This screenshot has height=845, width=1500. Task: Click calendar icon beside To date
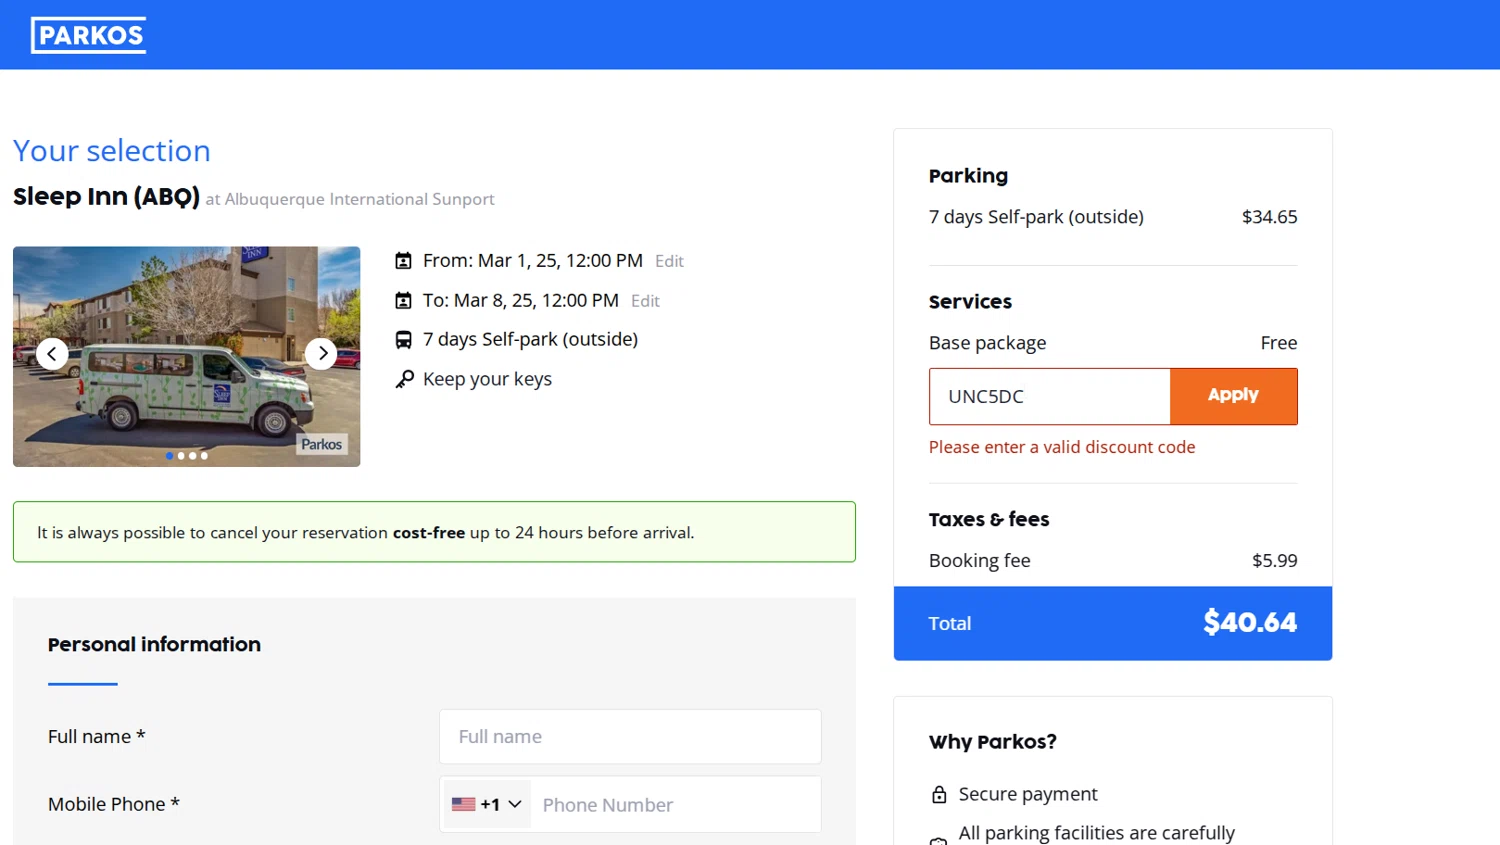tap(403, 300)
